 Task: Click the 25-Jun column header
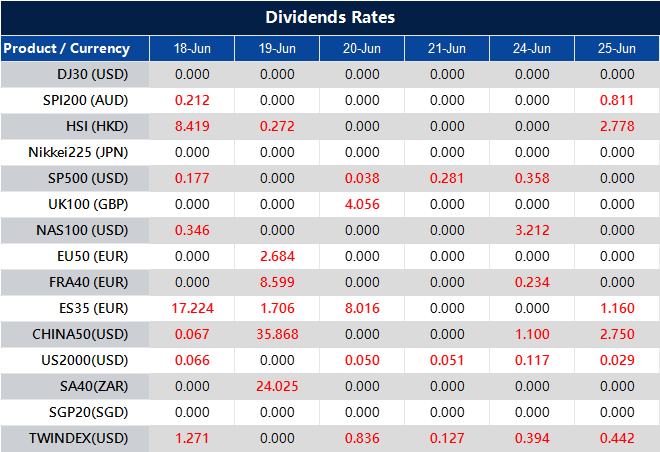616,48
